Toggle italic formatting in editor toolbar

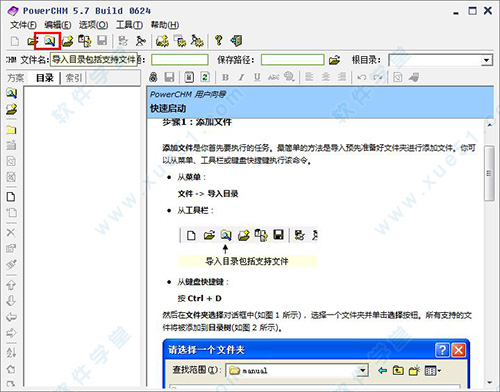click(x=241, y=77)
